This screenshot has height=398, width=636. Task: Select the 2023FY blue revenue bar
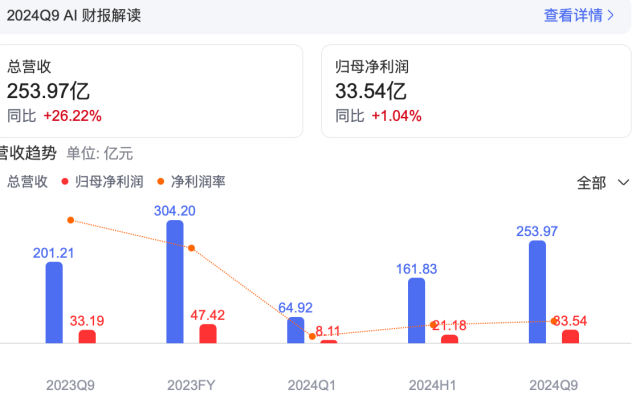point(175,282)
